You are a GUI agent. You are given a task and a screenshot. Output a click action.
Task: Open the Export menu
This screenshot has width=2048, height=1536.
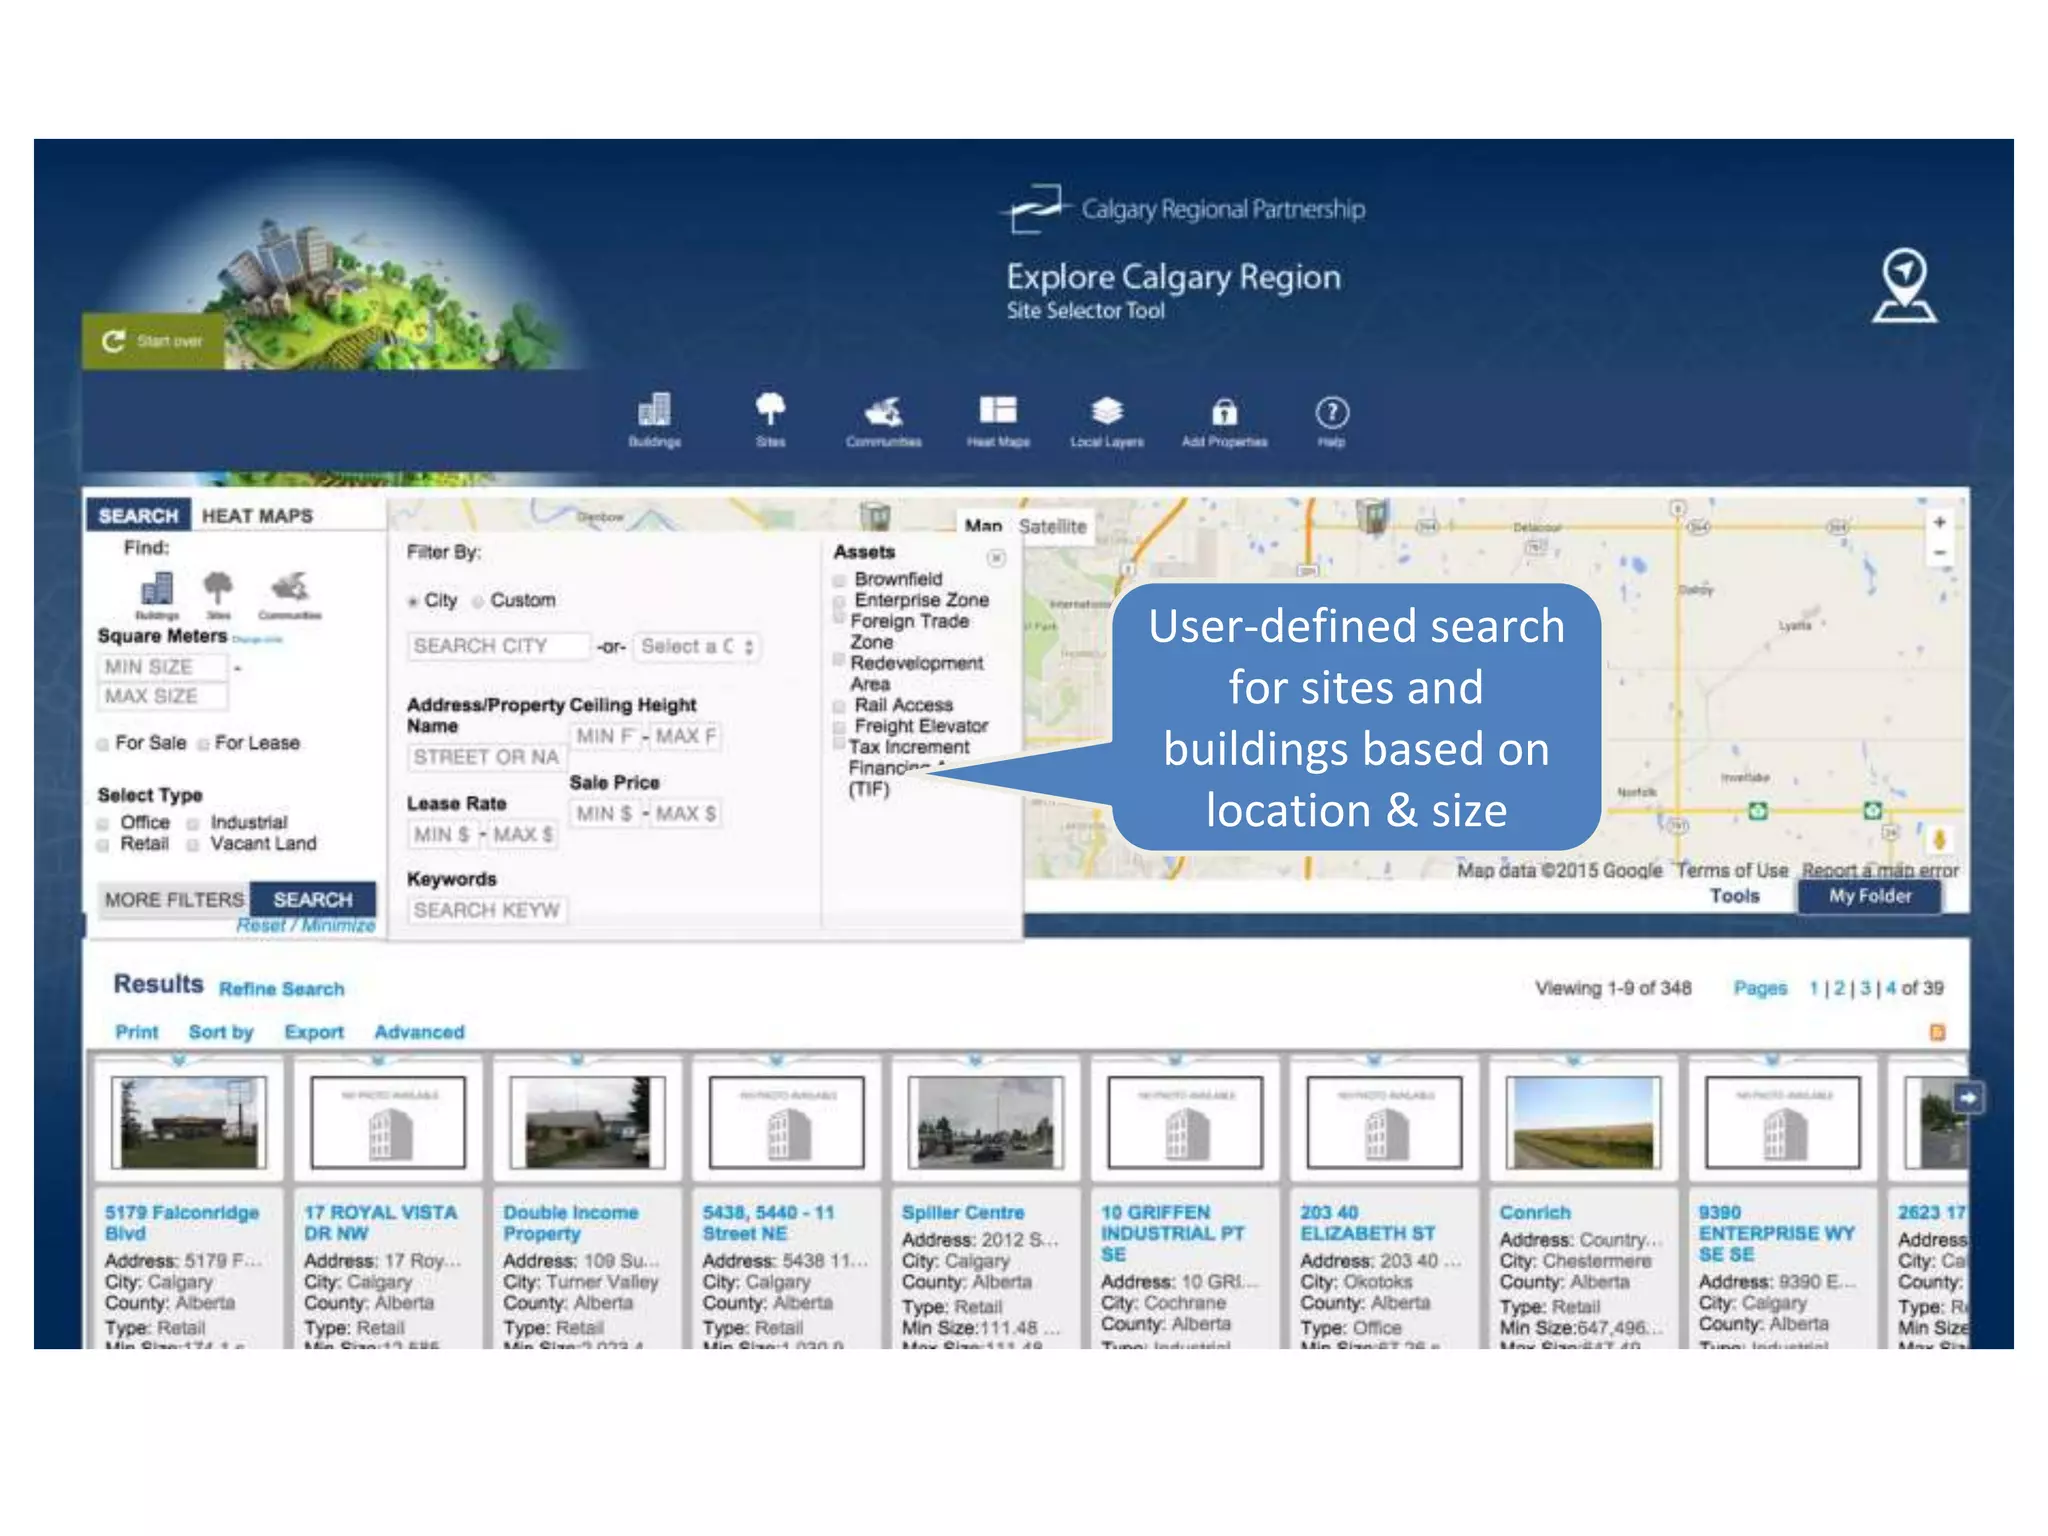(314, 1032)
